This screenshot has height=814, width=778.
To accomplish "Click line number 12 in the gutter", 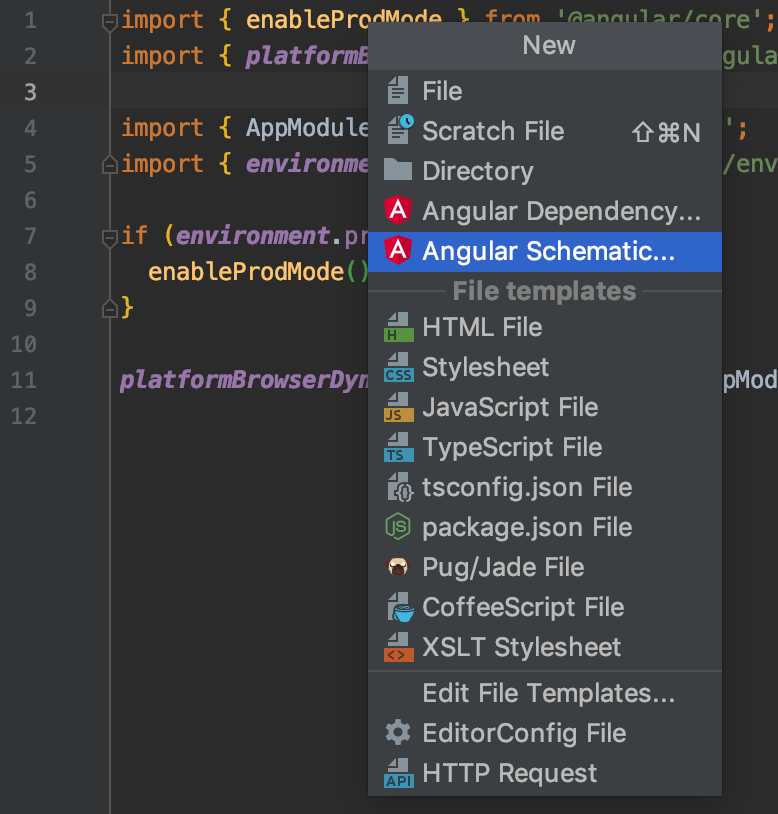I will [x=24, y=416].
